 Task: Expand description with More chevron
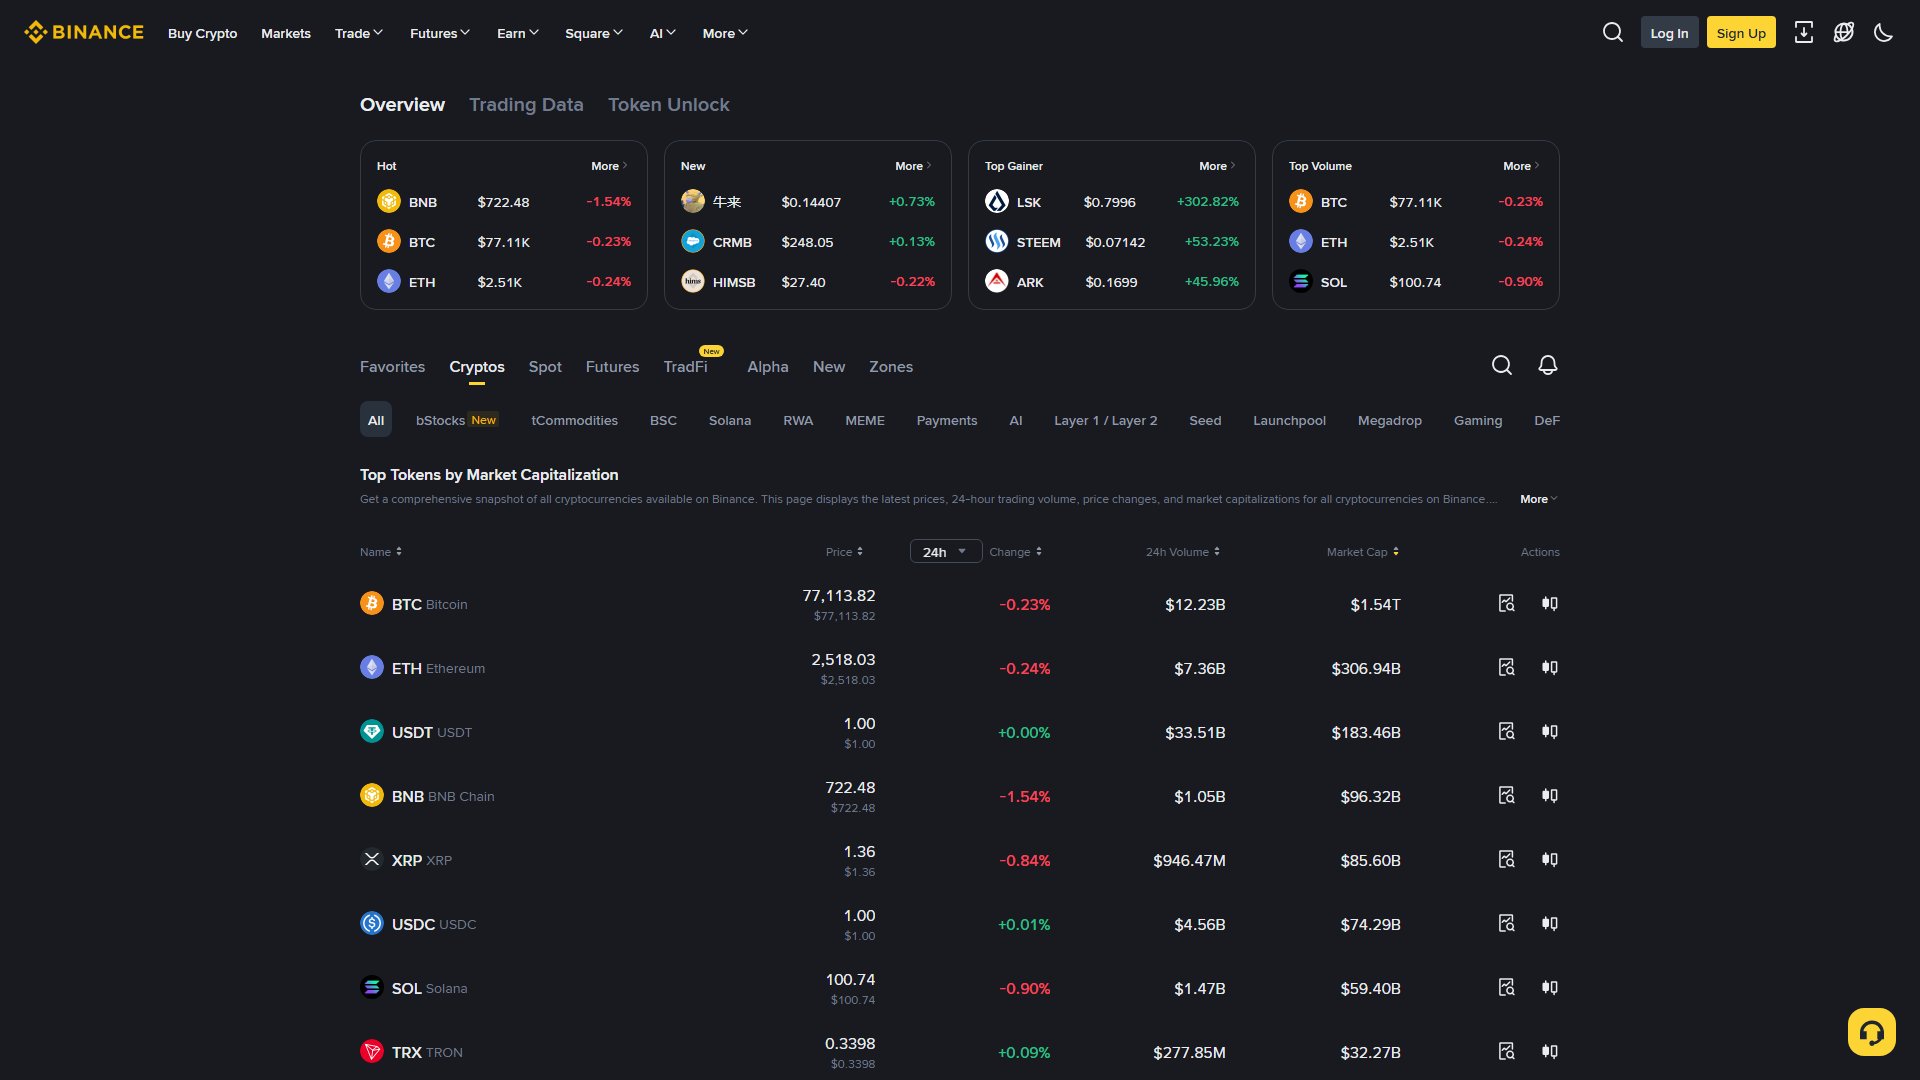1539,499
